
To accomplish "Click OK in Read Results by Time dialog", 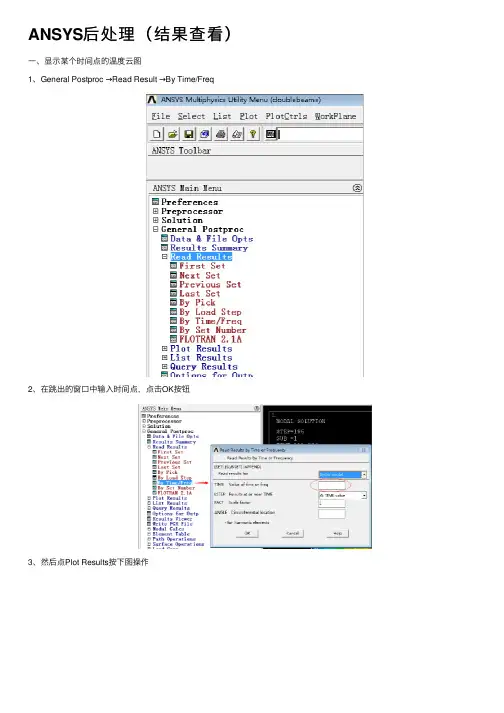I will [248, 533].
